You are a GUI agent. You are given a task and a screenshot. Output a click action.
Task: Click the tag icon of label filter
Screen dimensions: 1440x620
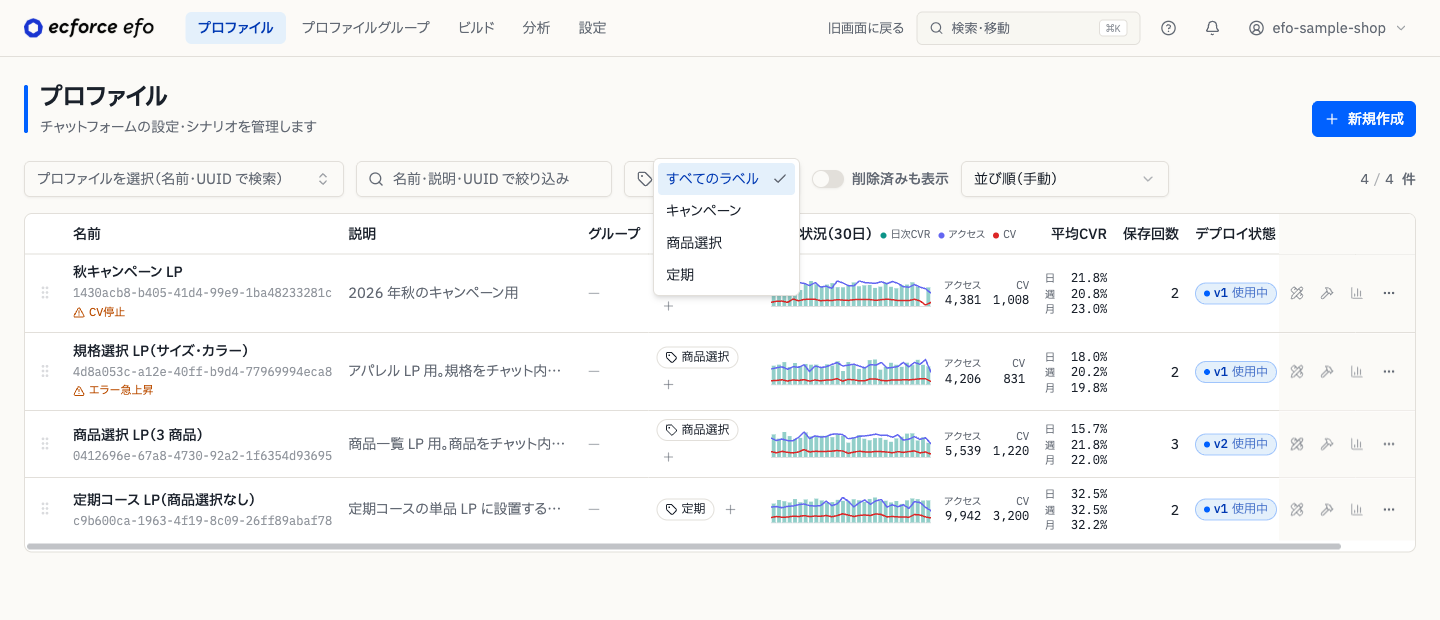(x=645, y=179)
